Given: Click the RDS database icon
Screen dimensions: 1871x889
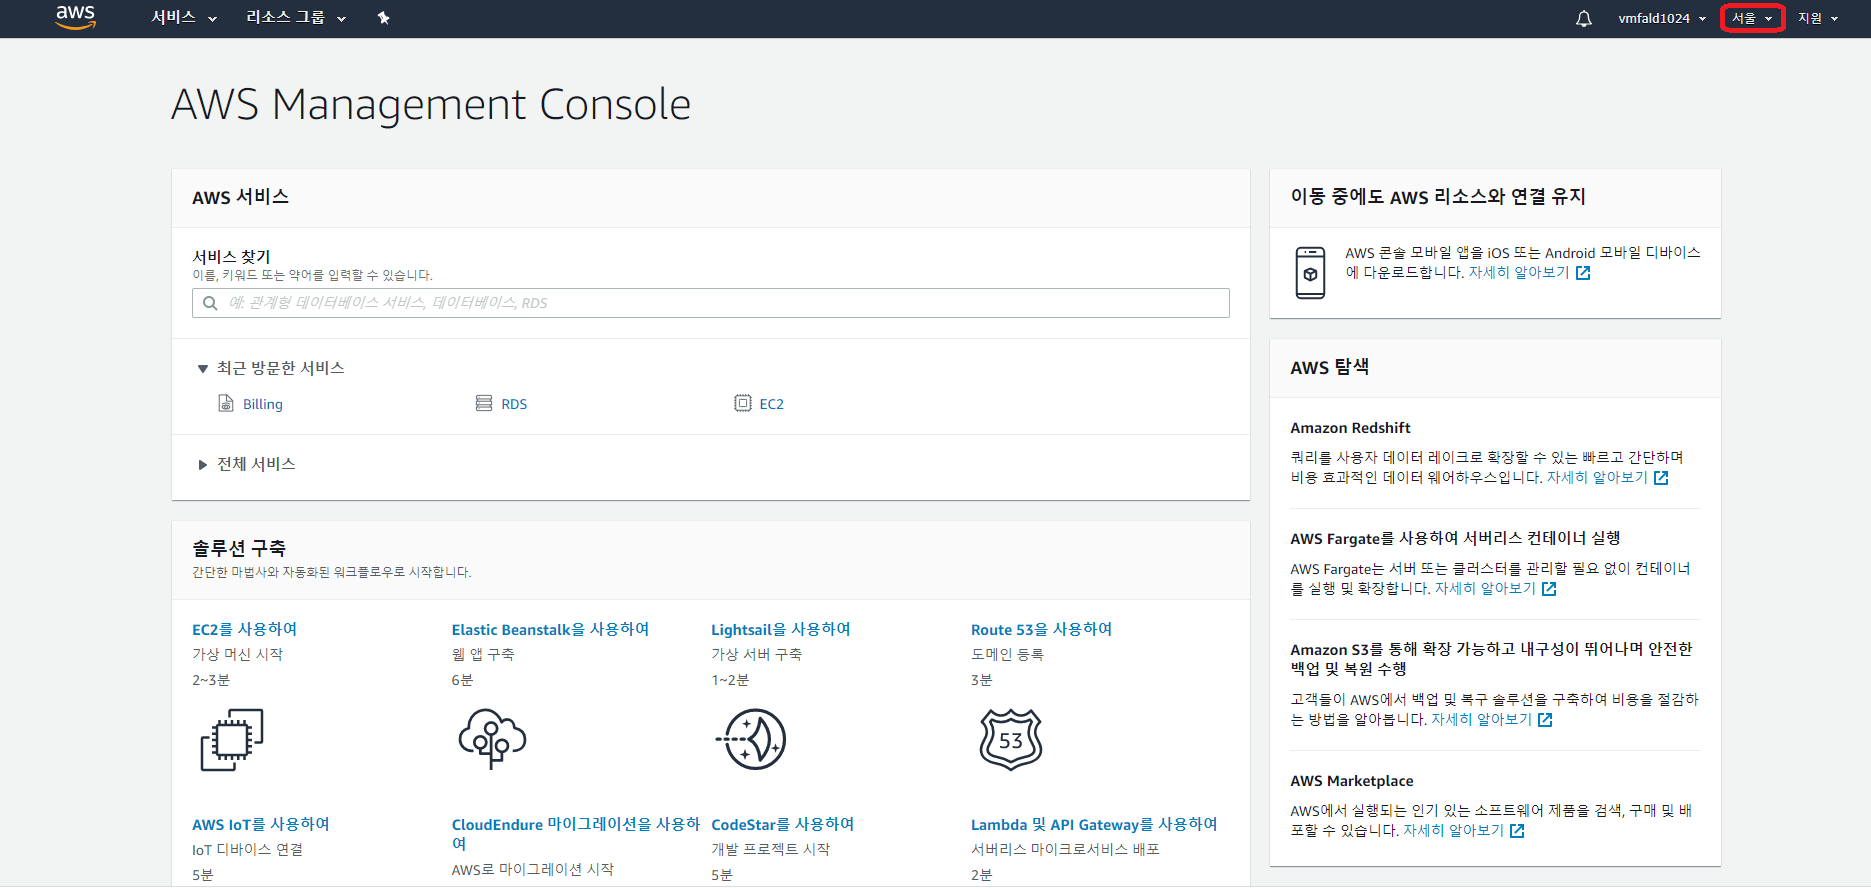Looking at the screenshot, I should click(x=484, y=403).
